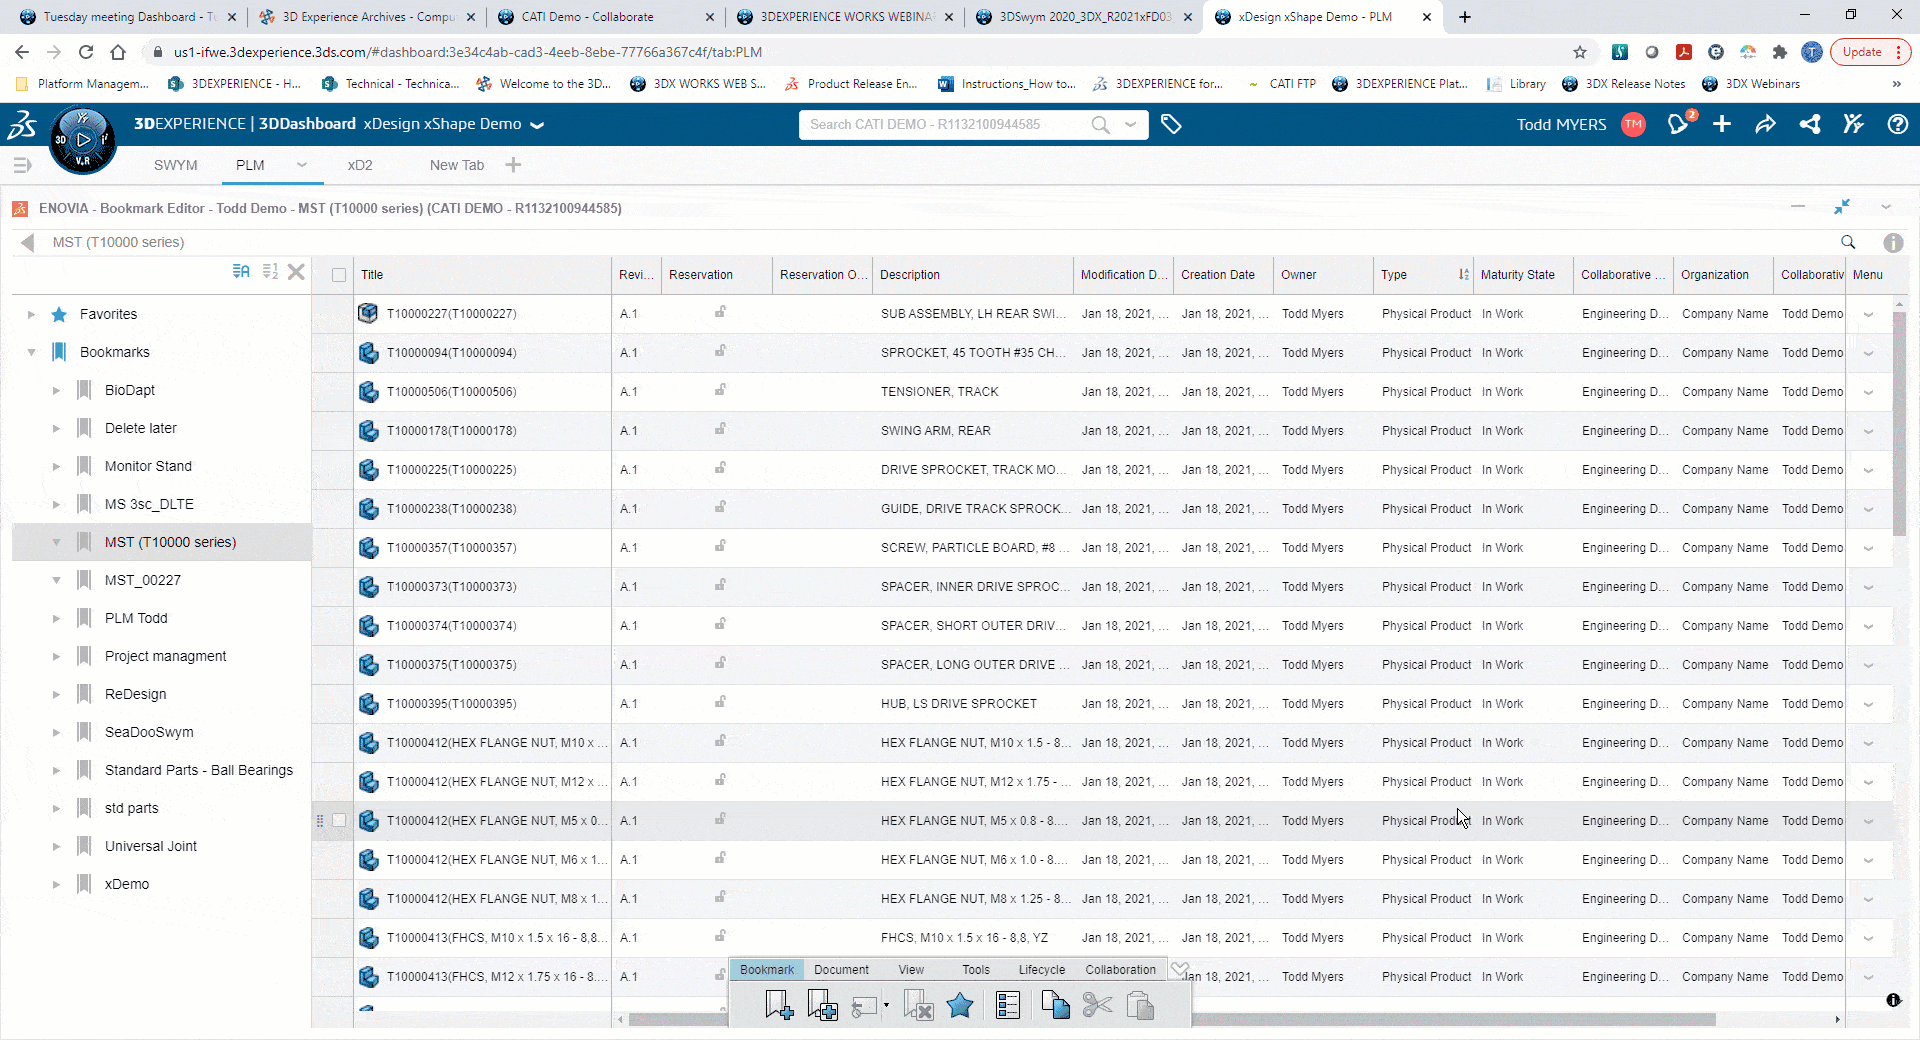Check the checkbox for HEX FLANGE NUT, M5 row
Image resolution: width=1920 pixels, height=1040 pixels.
pyautogui.click(x=339, y=820)
